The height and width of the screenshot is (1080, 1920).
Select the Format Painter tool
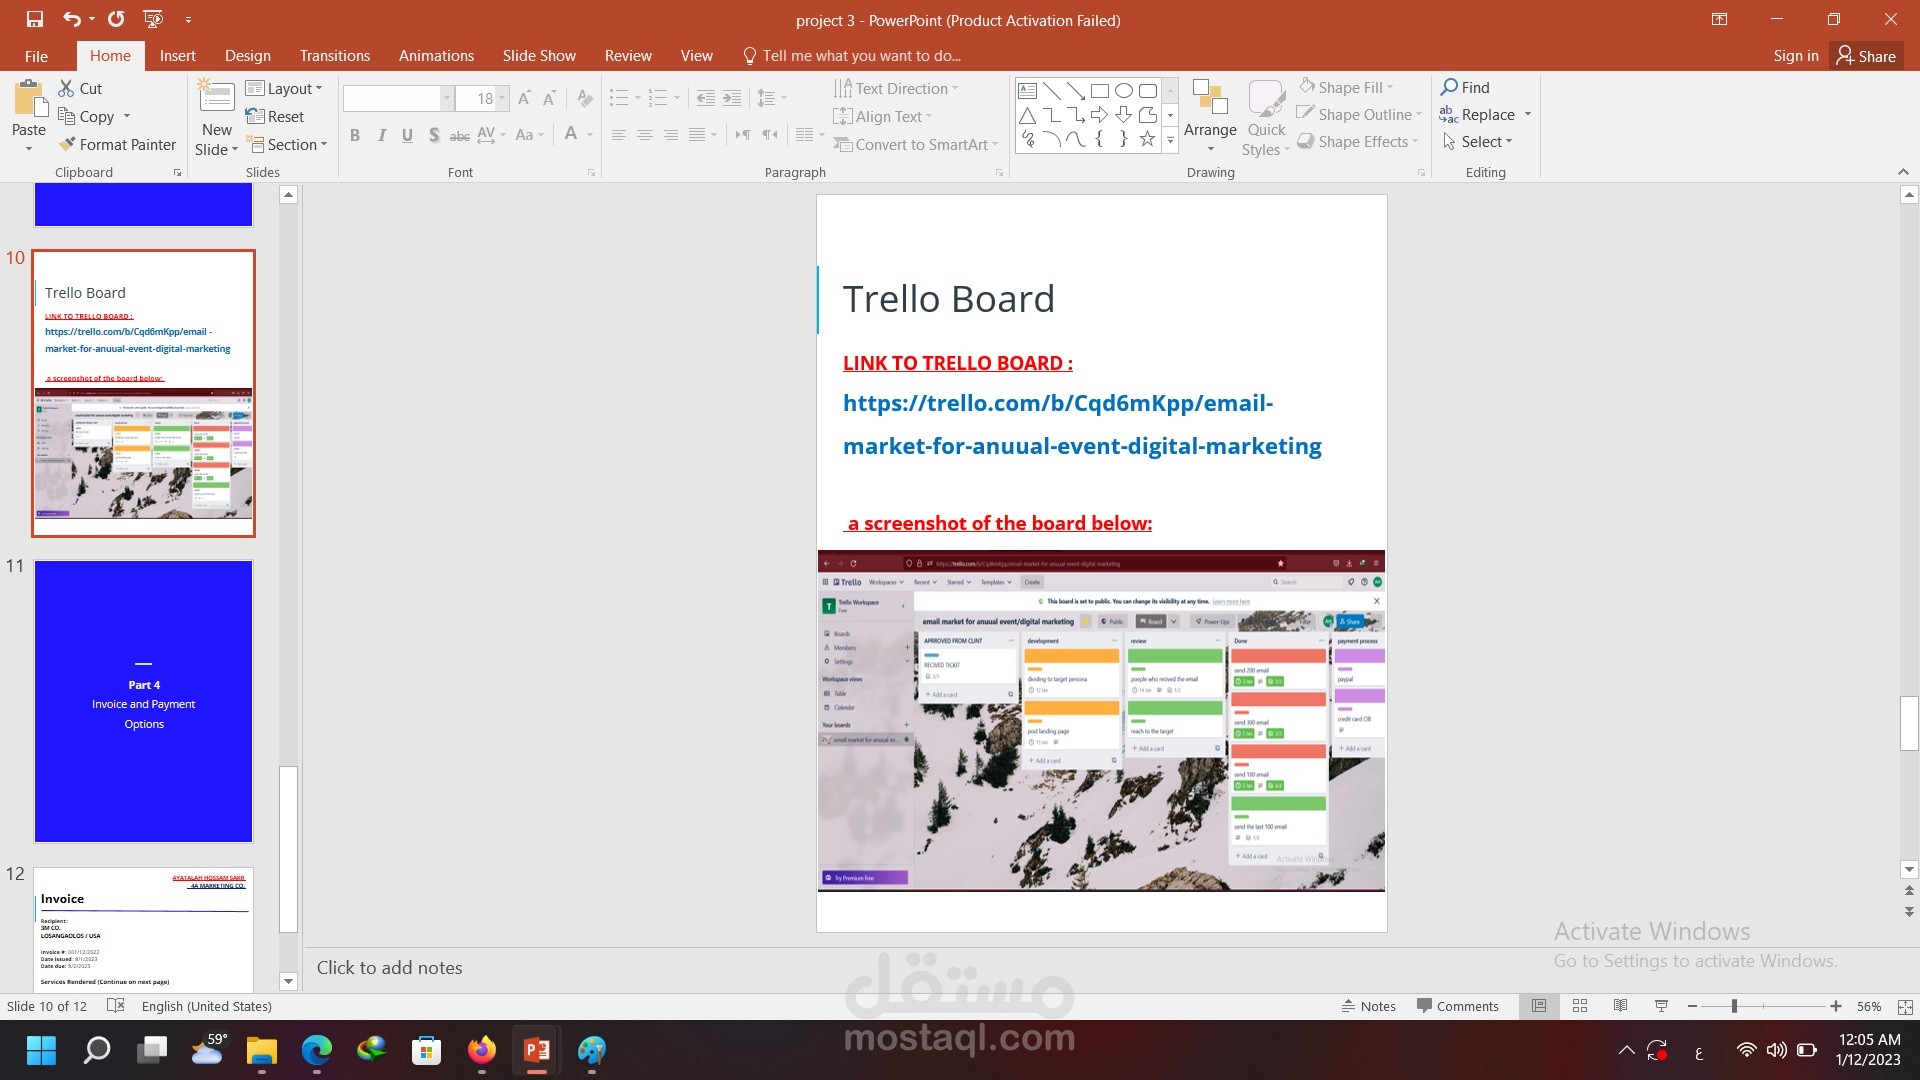click(x=117, y=144)
